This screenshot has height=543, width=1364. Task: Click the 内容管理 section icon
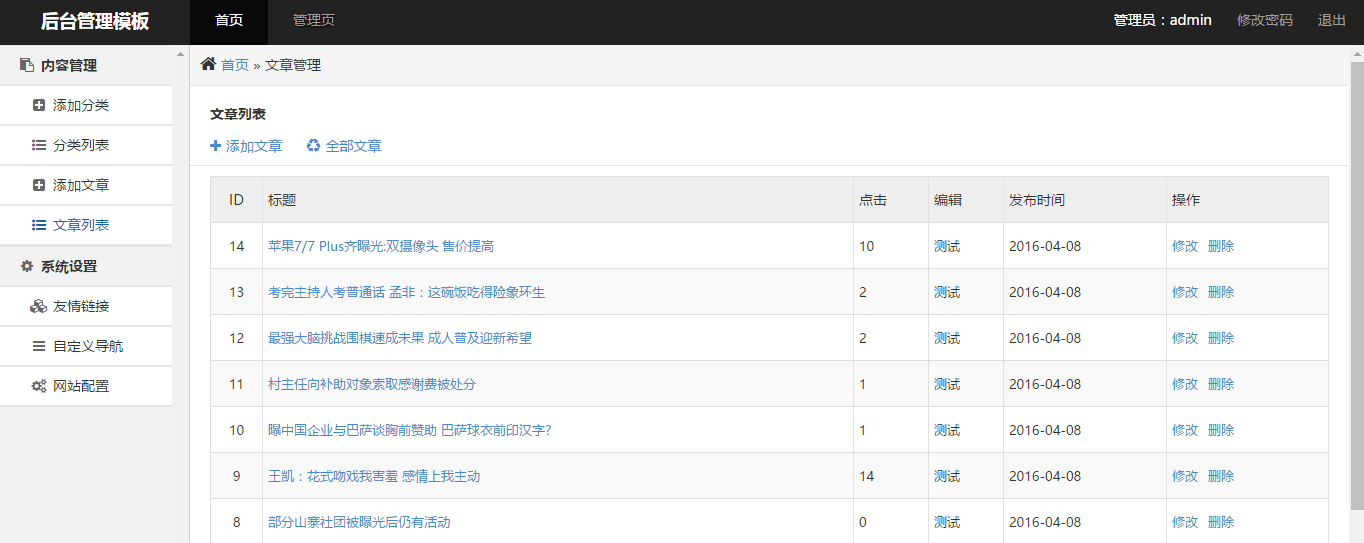27,66
